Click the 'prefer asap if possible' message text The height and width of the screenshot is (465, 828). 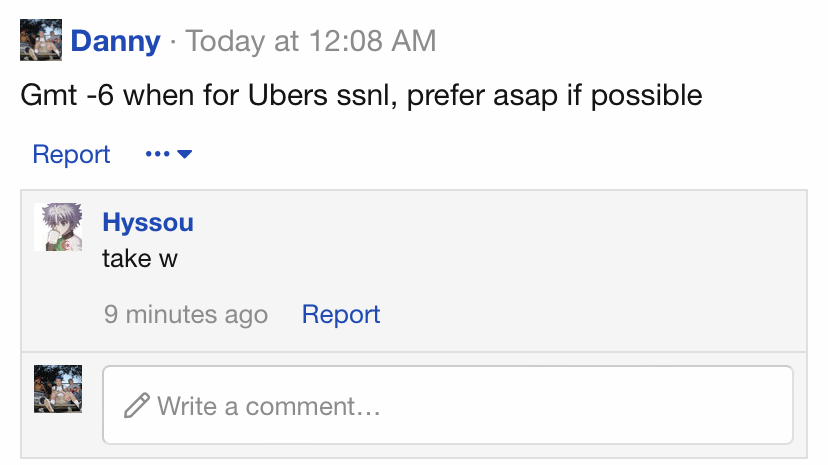pyautogui.click(x=554, y=96)
